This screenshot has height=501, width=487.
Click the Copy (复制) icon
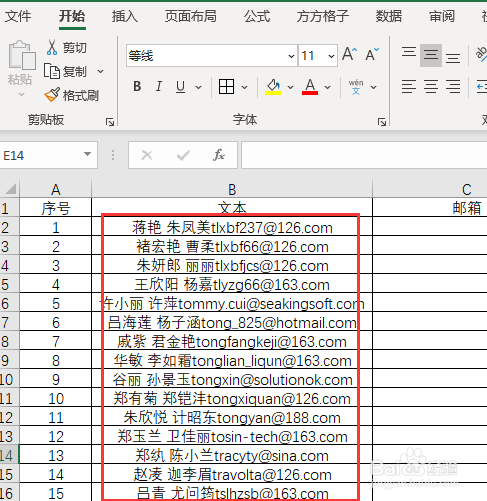tap(52, 71)
